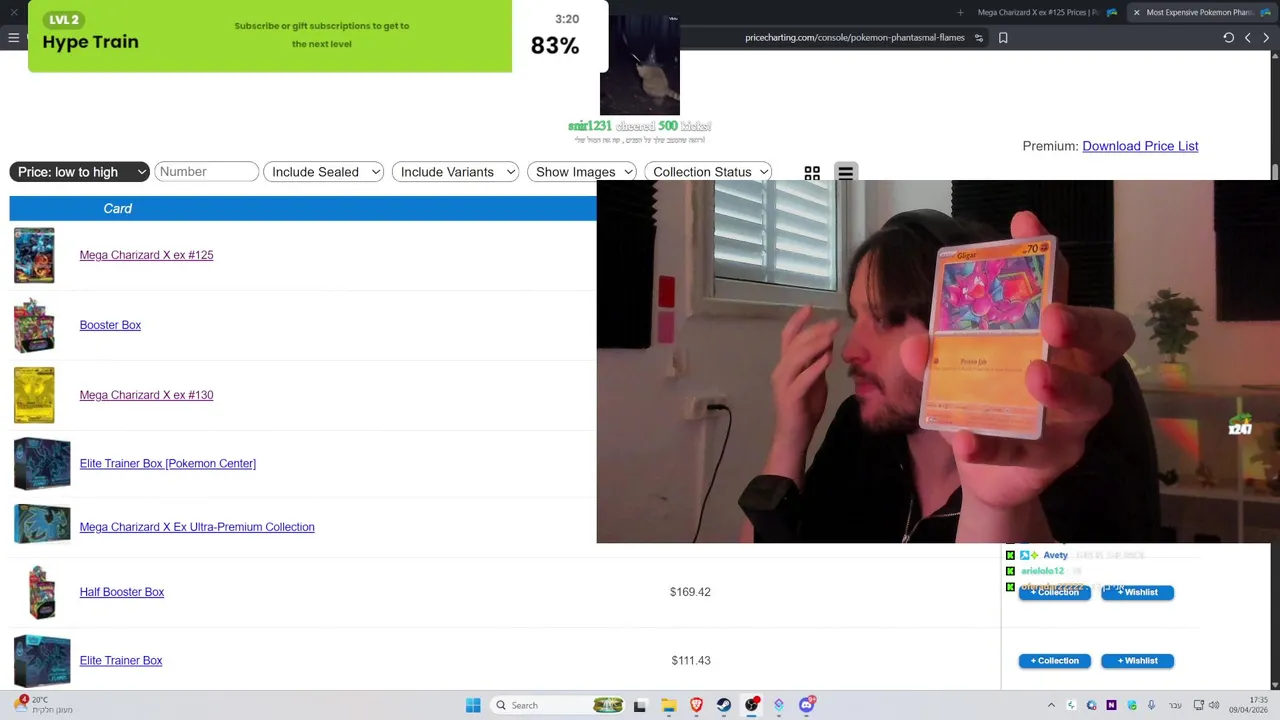This screenshot has width=1280, height=720.
Task: Click the Download Price List link
Action: click(x=1140, y=146)
